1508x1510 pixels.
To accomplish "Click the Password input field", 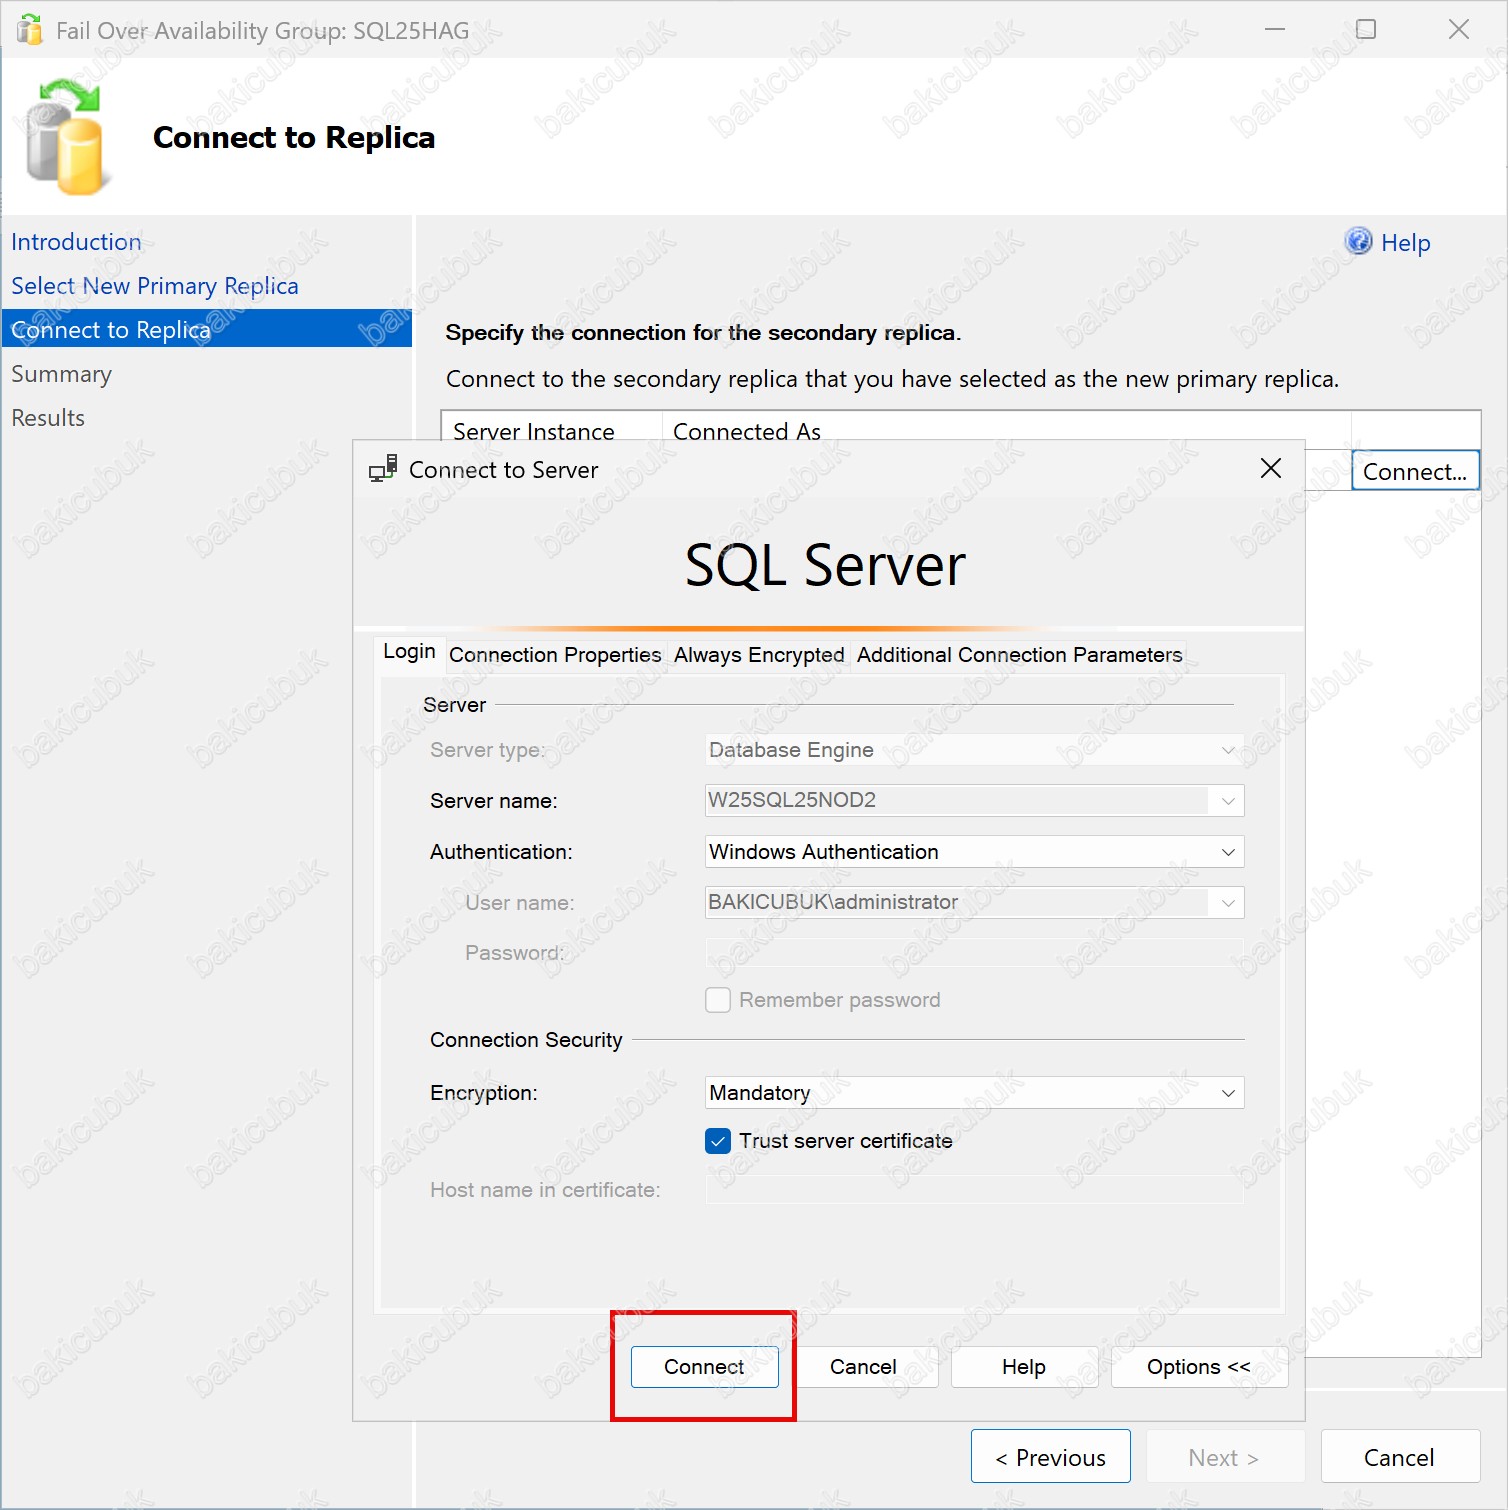I will tap(975, 953).
